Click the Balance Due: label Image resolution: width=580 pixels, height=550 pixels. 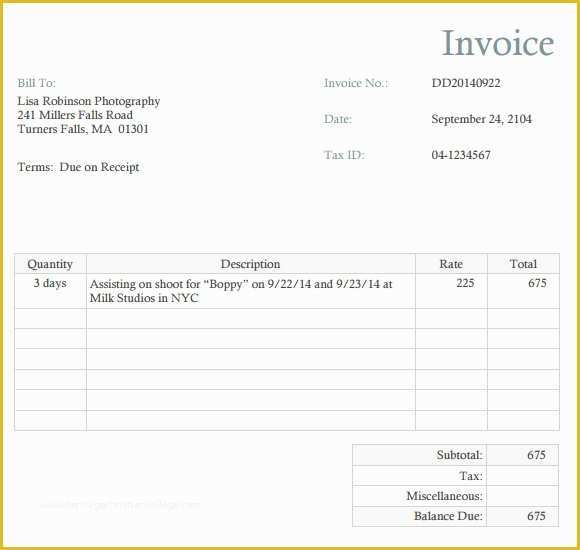click(448, 516)
